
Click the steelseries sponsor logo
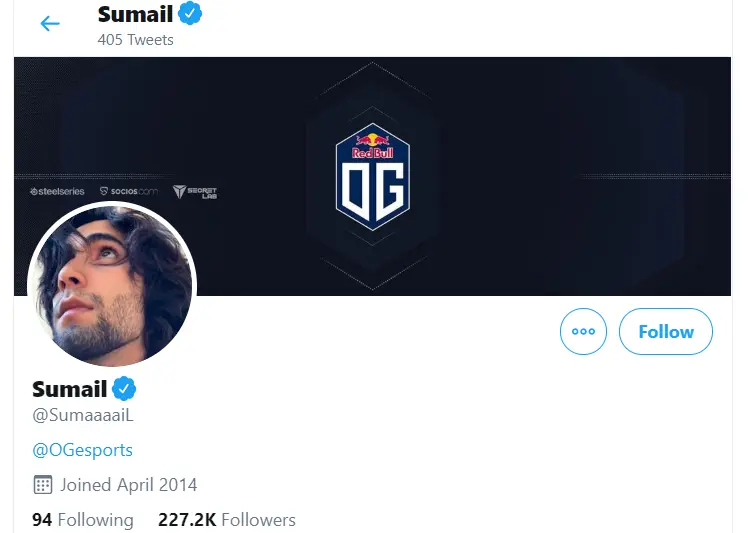[x=58, y=191]
